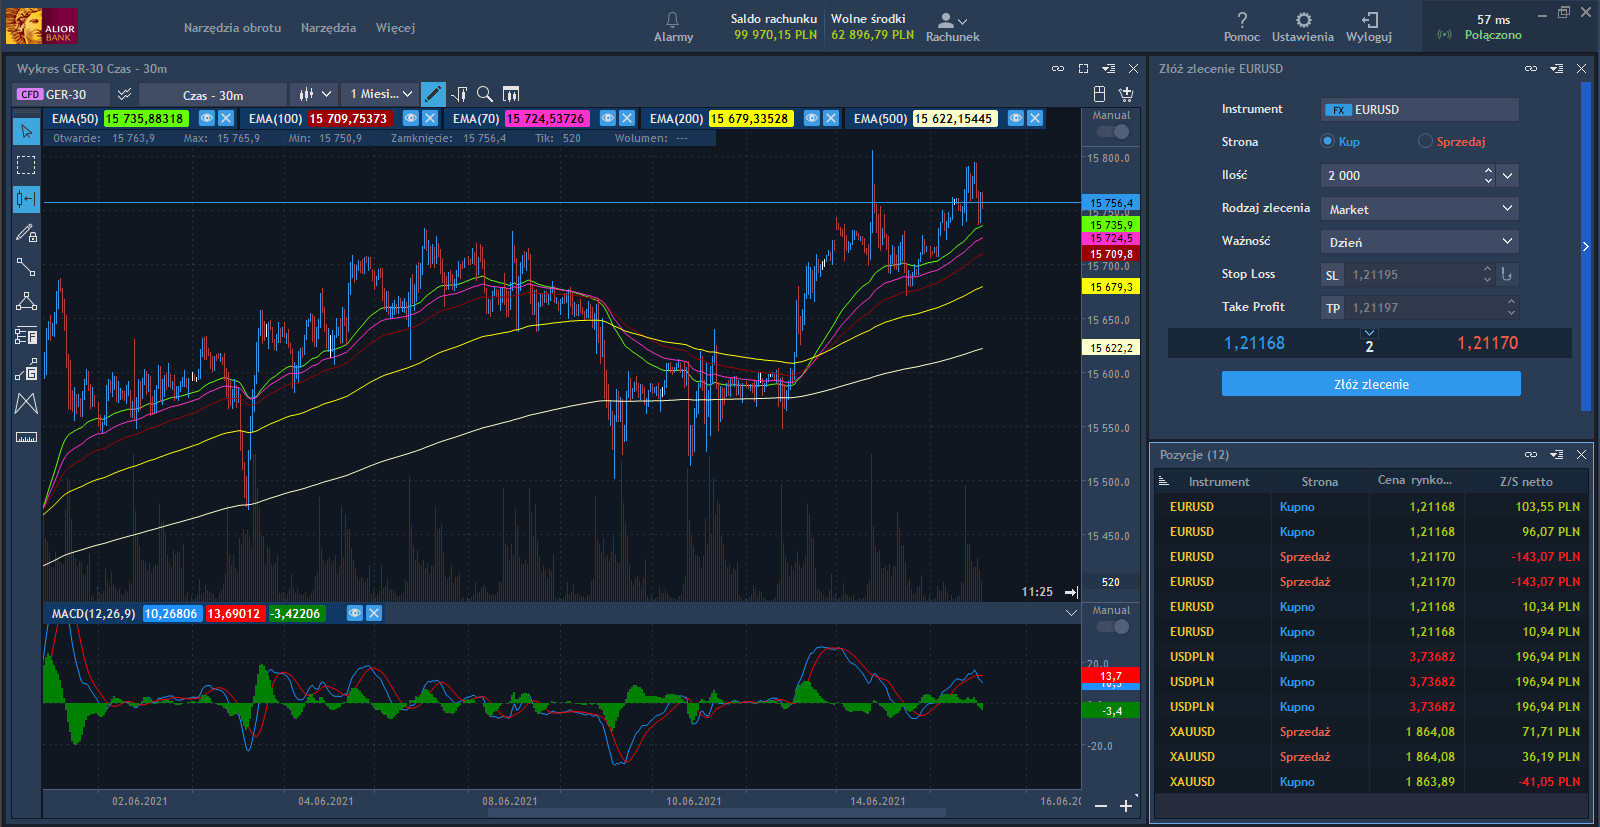The image size is (1600, 827).
Task: Open Ilość quantity dropdown arrow
Action: tap(1508, 175)
